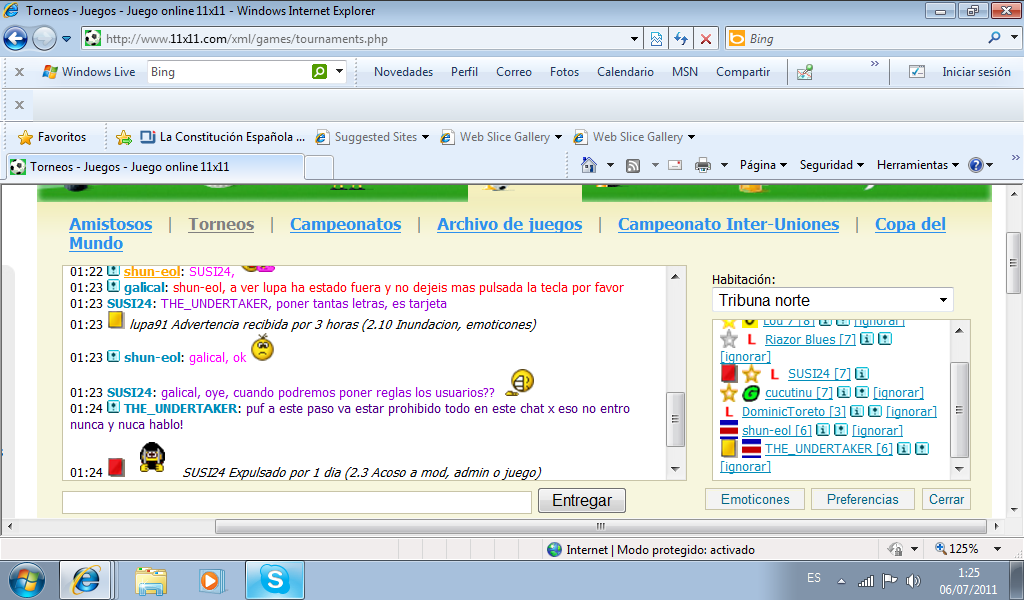Click the info icon next to cucutinu

tap(843, 393)
